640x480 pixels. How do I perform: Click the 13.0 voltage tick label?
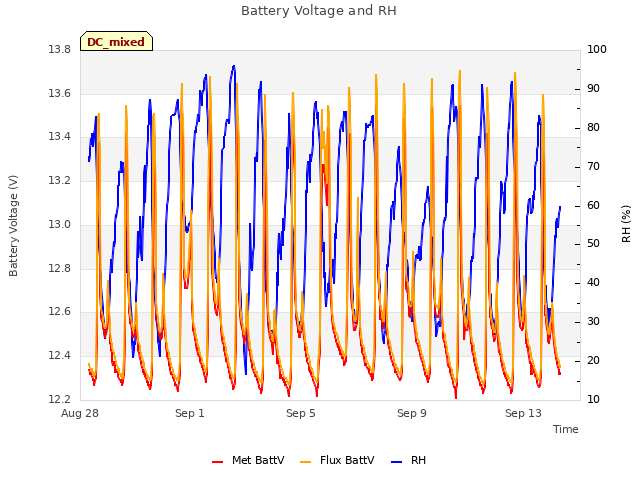[60, 224]
